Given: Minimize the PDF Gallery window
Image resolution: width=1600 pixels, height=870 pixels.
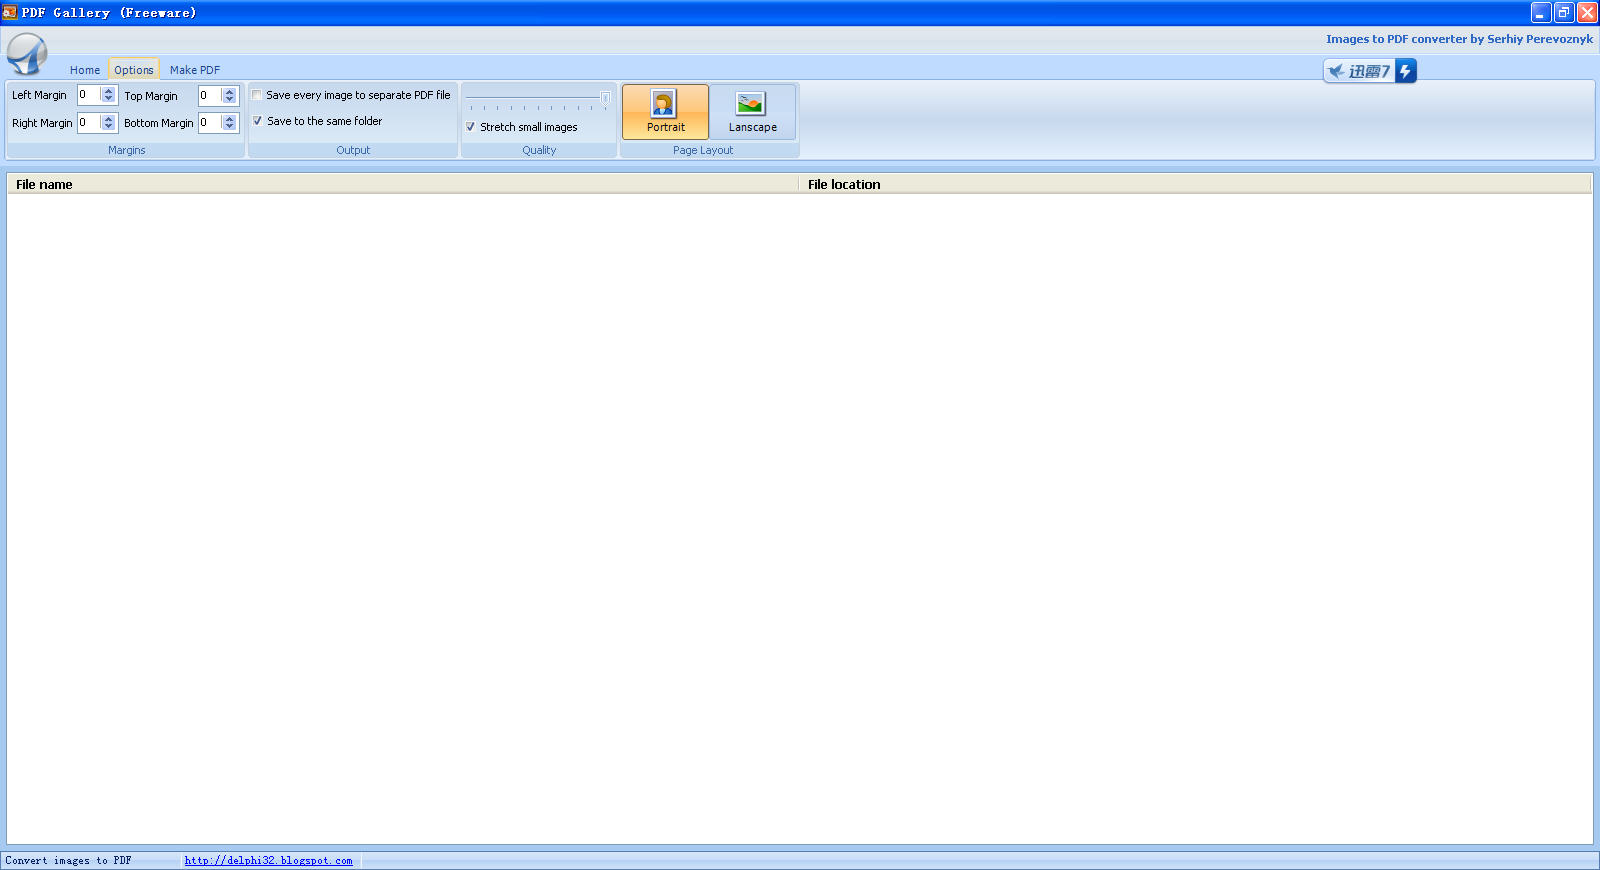Looking at the screenshot, I should coord(1541,13).
